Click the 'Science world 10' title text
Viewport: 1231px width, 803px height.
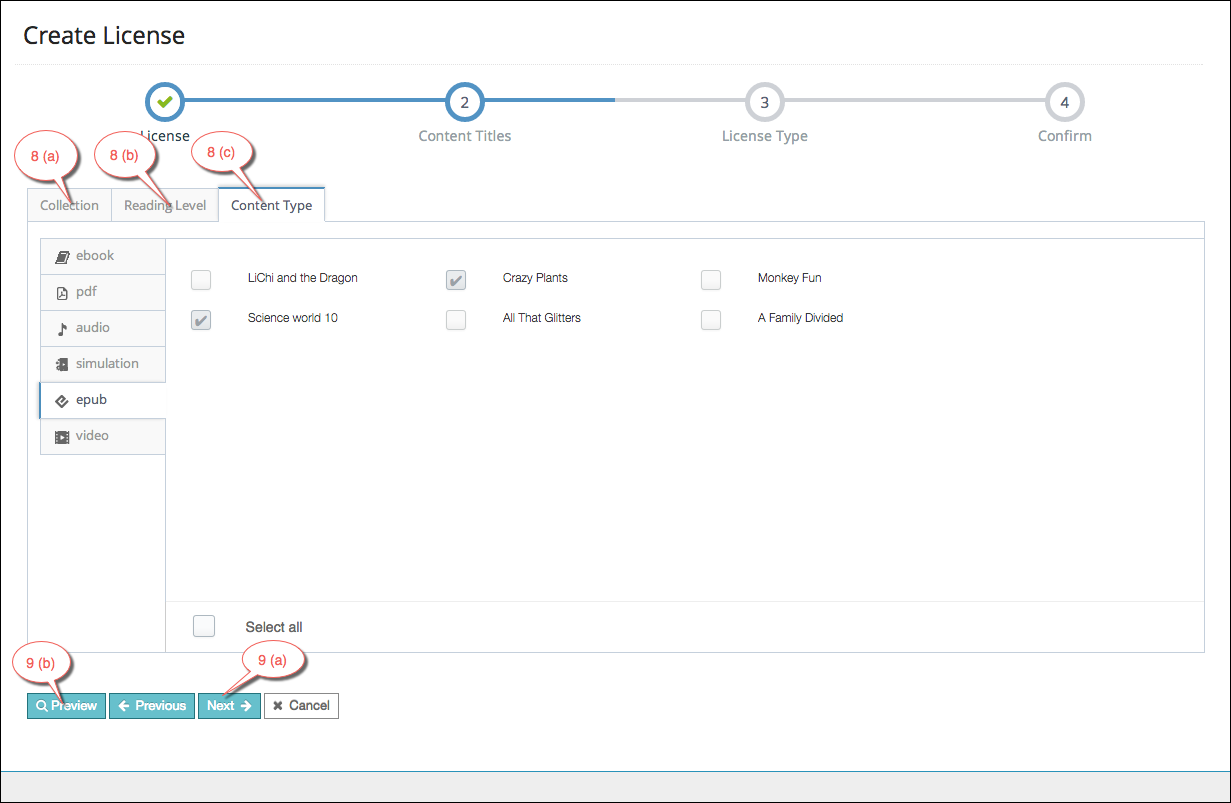click(x=293, y=318)
